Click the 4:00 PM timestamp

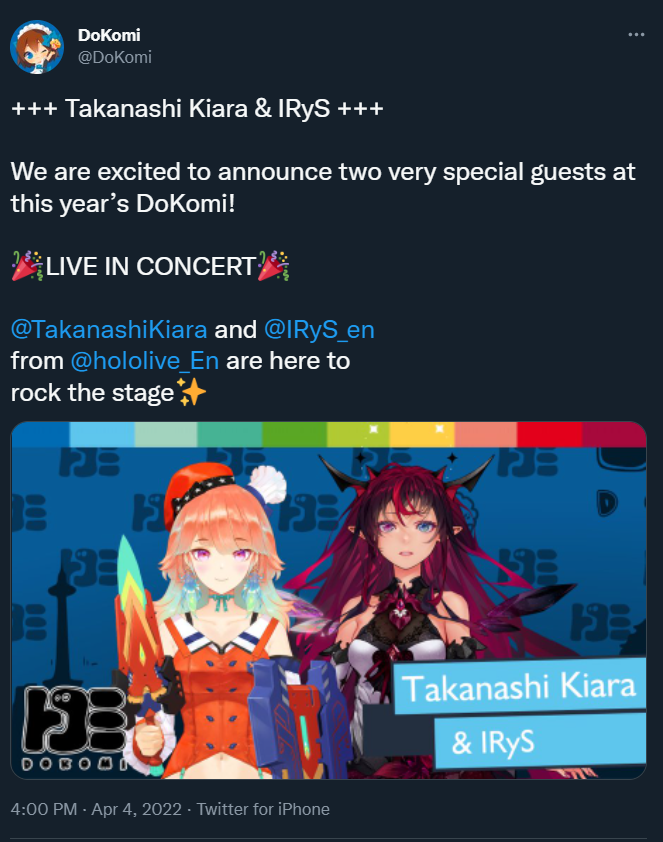pyautogui.click(x=43, y=809)
